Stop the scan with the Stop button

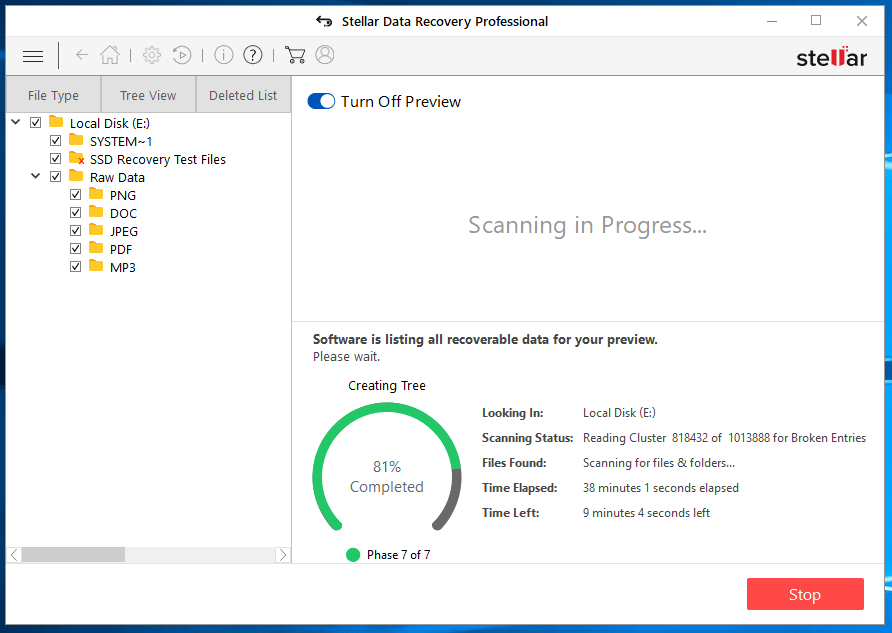coord(805,594)
